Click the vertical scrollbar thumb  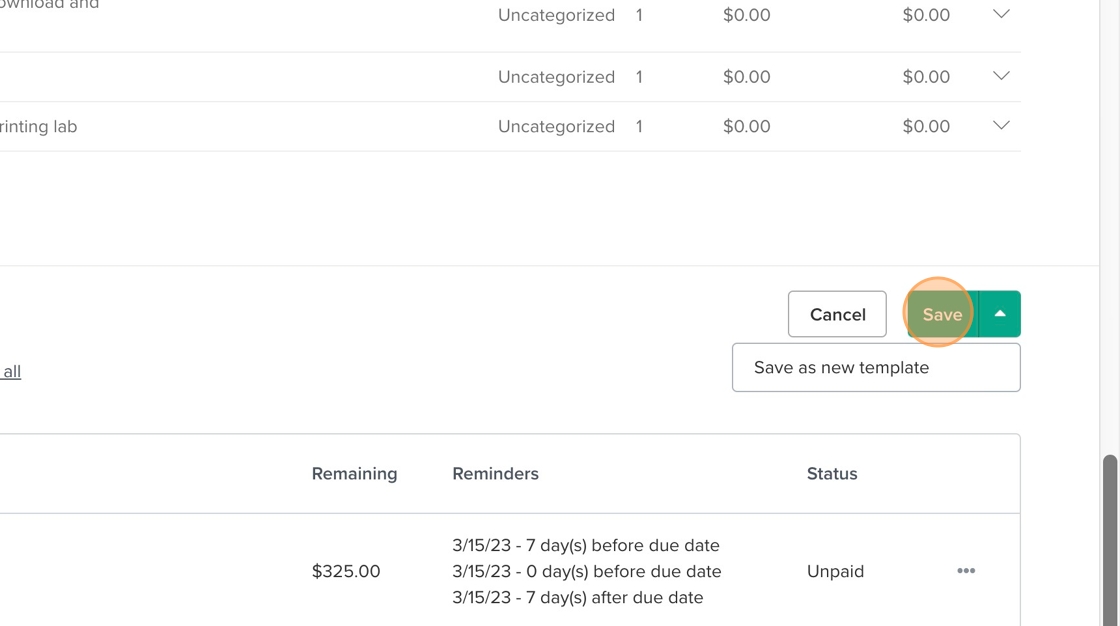coord(1109,540)
